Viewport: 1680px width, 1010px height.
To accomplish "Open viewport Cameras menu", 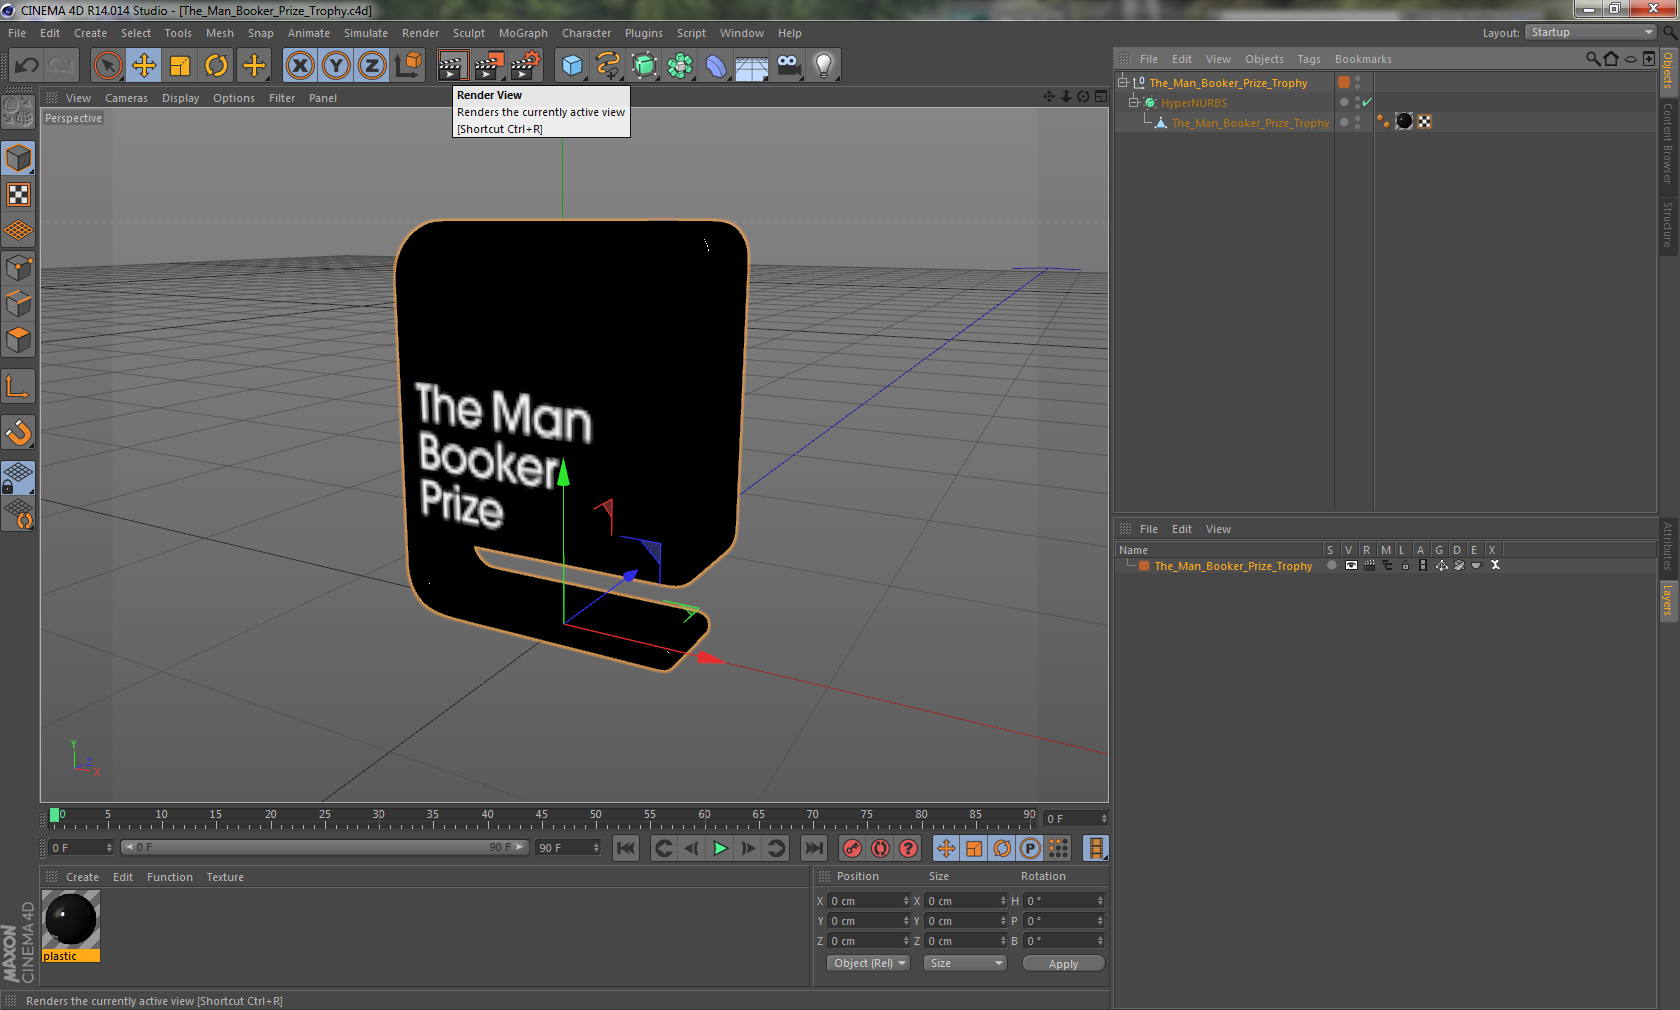I will 126,98.
